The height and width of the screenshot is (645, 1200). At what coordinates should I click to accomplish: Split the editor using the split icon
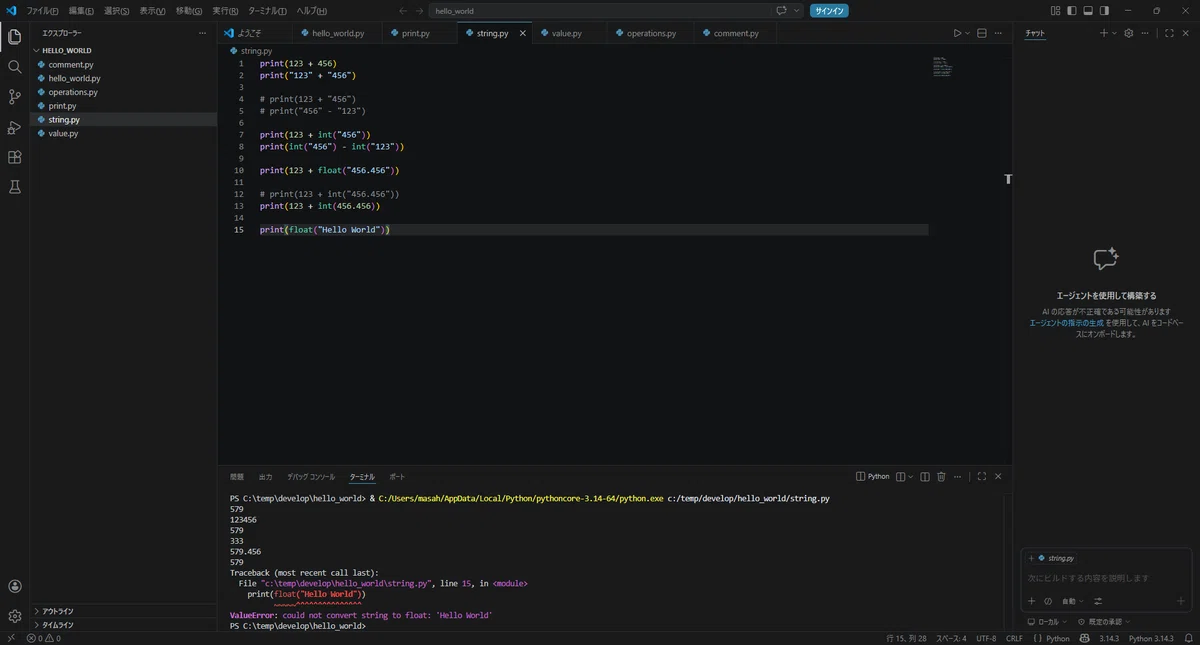(x=981, y=33)
